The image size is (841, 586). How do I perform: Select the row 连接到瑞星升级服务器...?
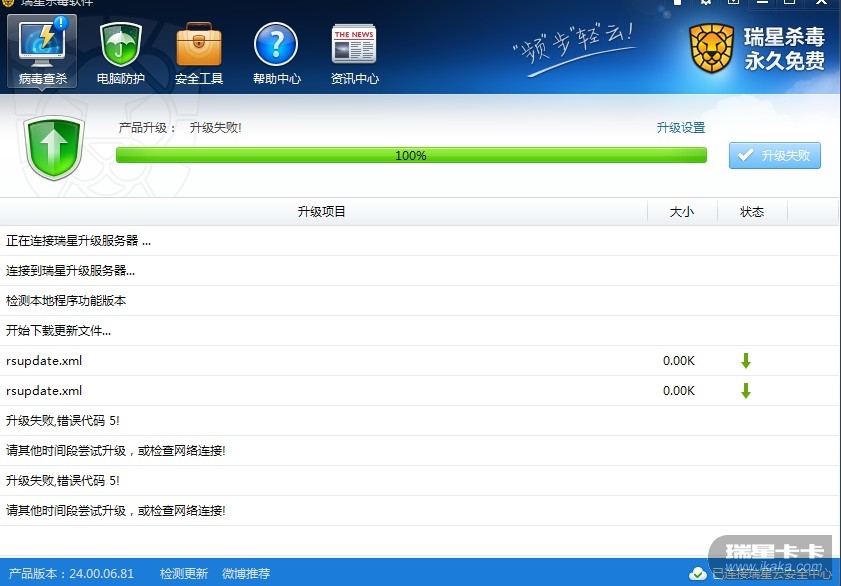pos(419,271)
